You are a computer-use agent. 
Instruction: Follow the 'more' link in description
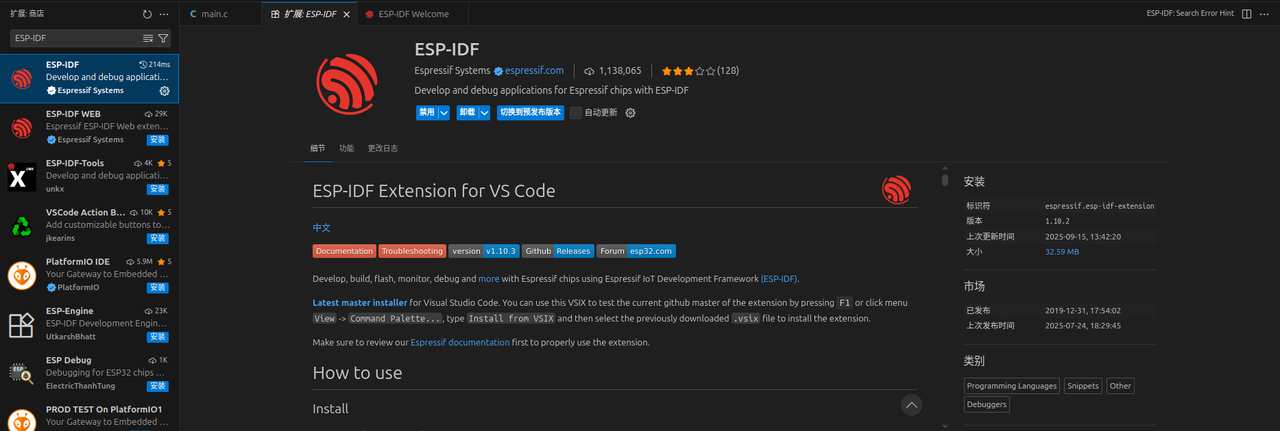[x=488, y=279]
